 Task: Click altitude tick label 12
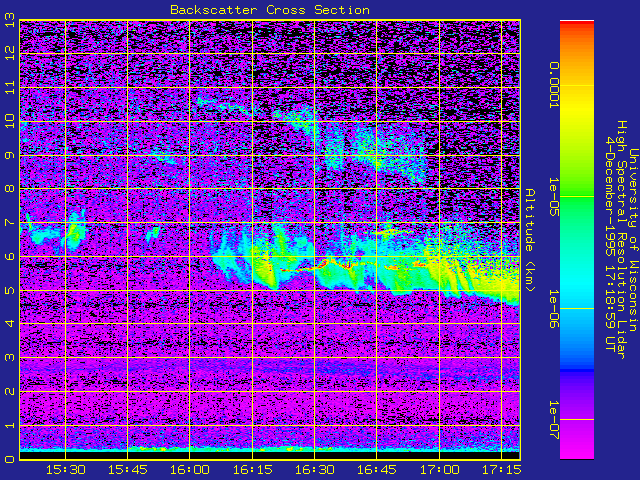pyautogui.click(x=10, y=53)
